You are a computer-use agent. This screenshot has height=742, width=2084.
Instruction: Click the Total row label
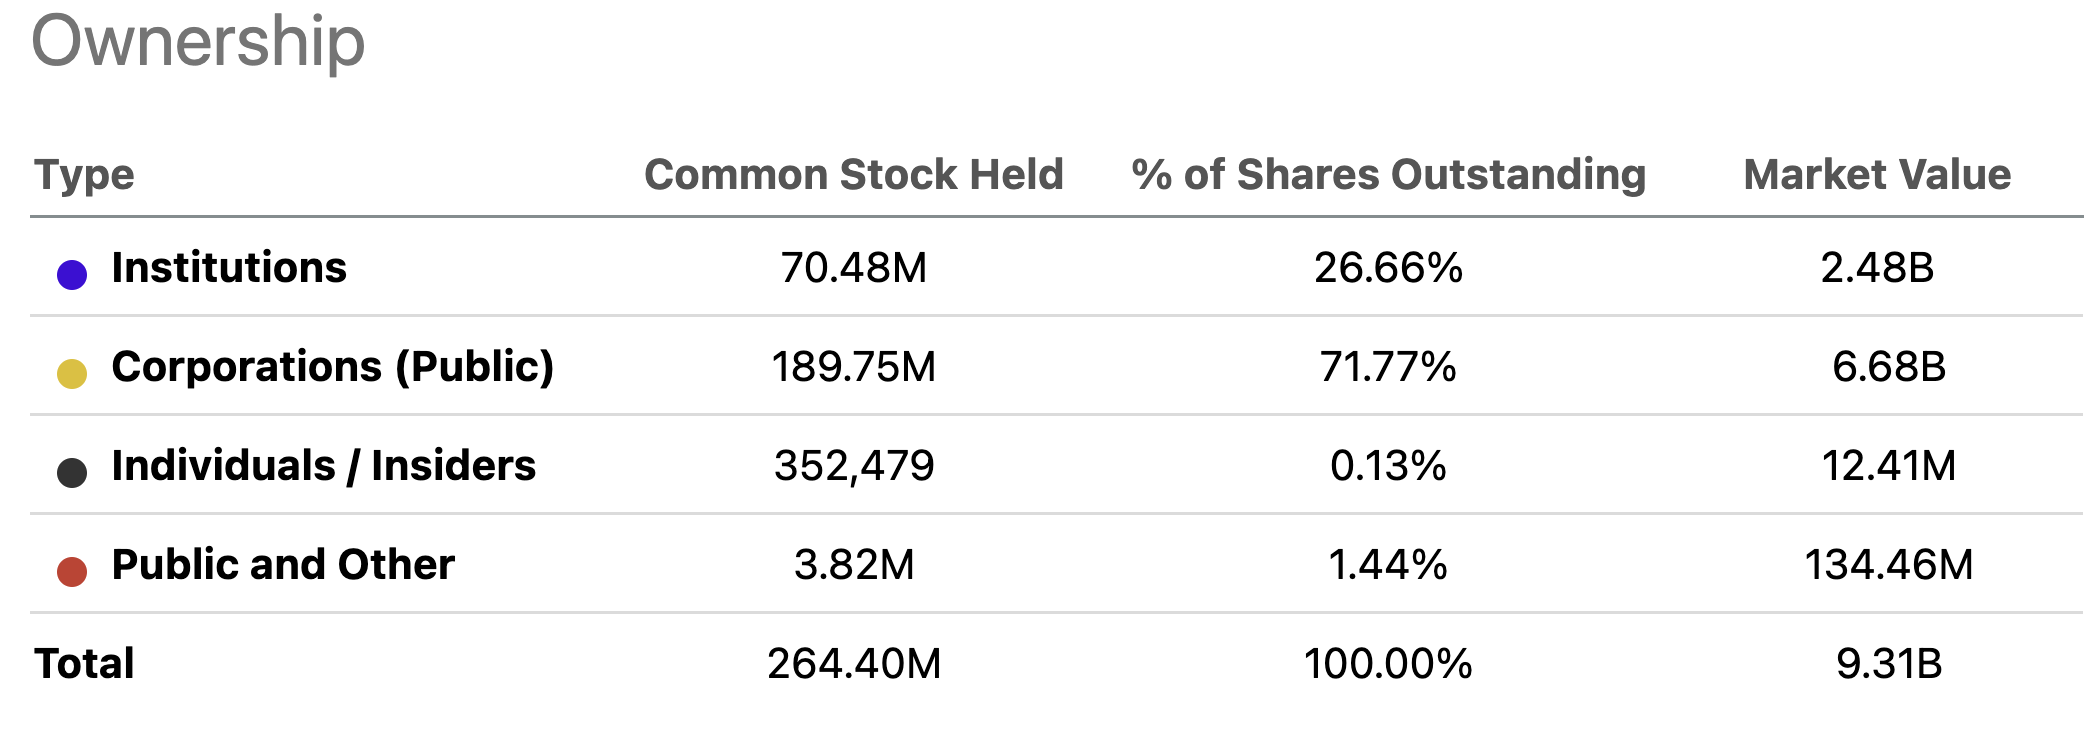point(84,664)
